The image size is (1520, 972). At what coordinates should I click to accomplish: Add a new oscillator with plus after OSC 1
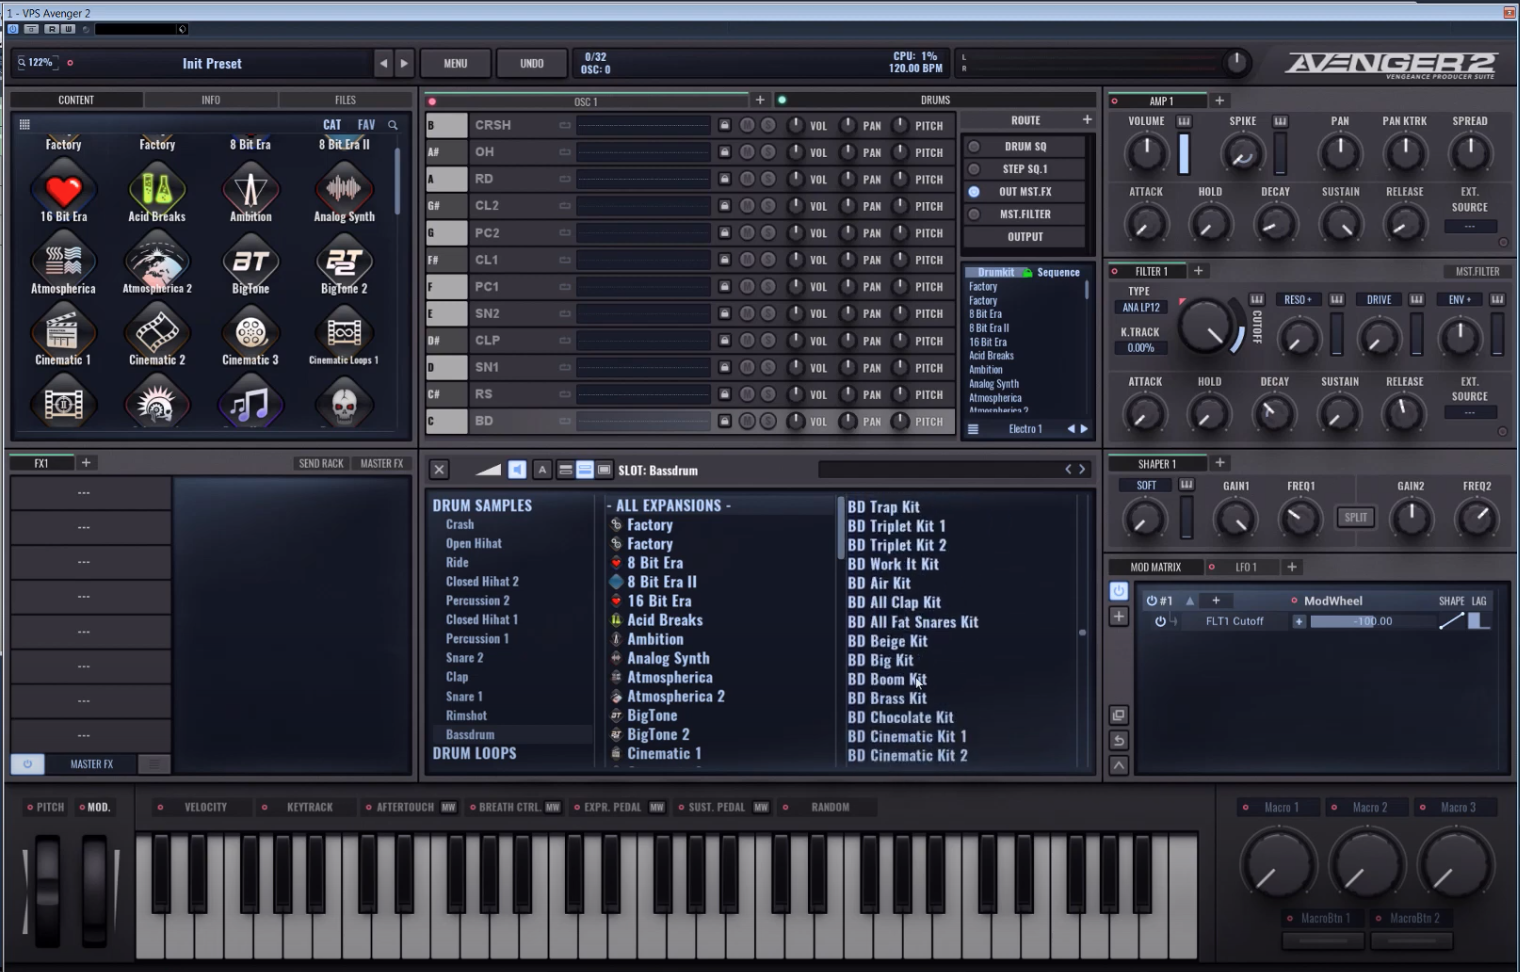pos(760,100)
